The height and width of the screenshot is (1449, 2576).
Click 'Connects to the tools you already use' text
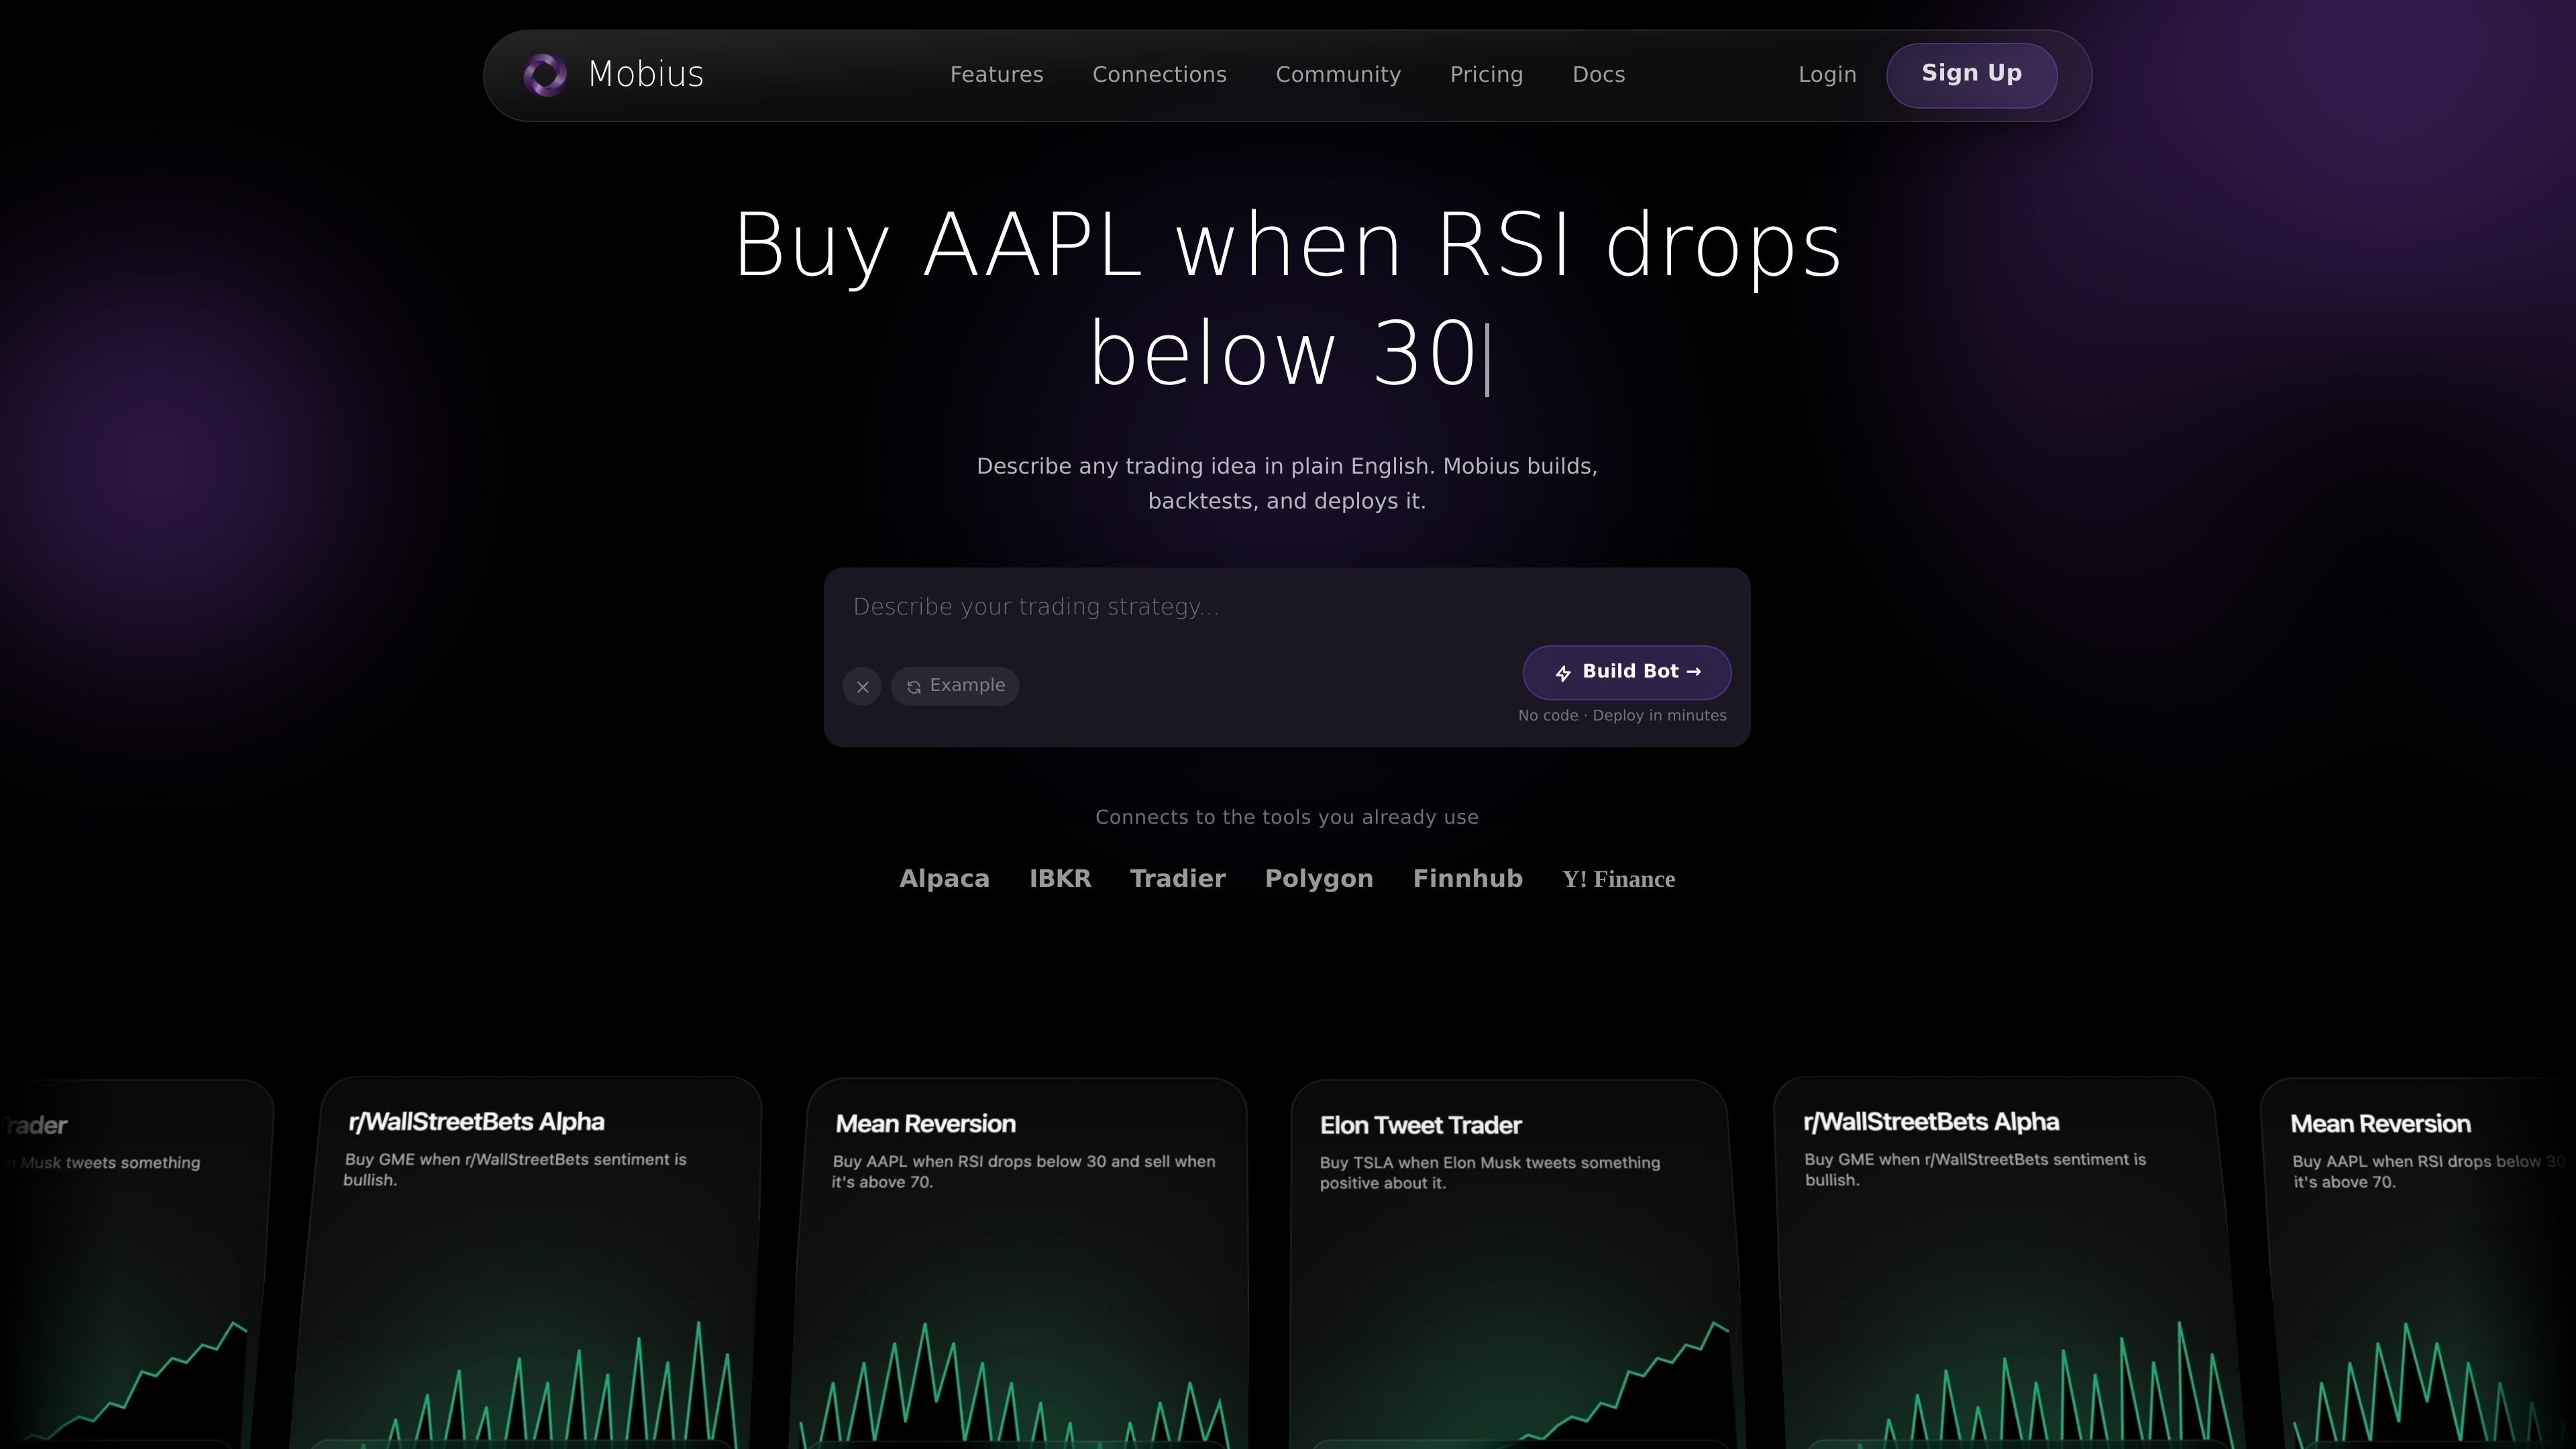(1287, 818)
